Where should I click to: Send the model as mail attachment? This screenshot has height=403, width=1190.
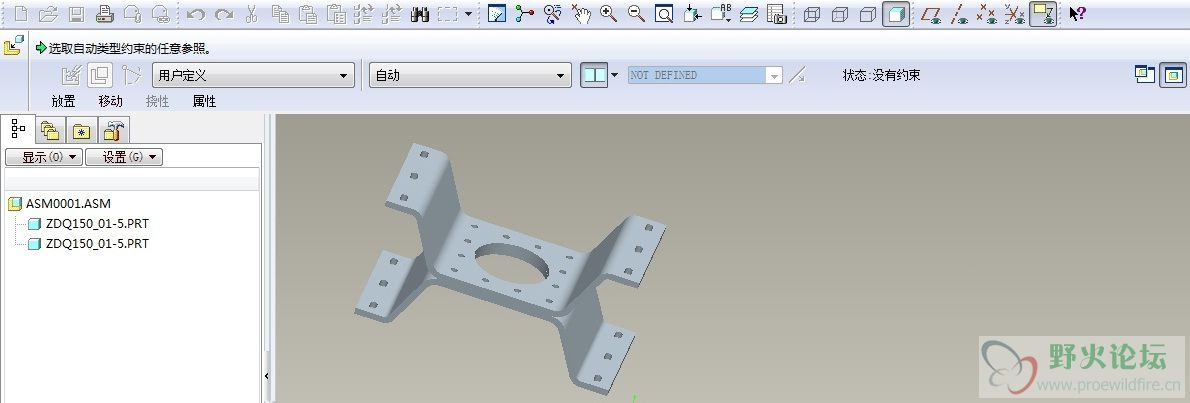tap(133, 14)
